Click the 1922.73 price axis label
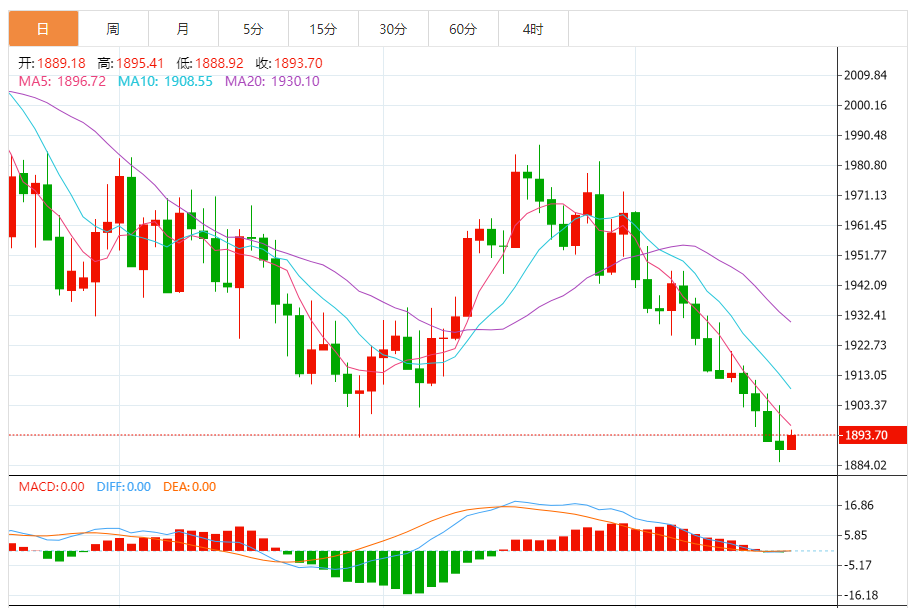Image resolution: width=916 pixels, height=608 pixels. pos(865,345)
